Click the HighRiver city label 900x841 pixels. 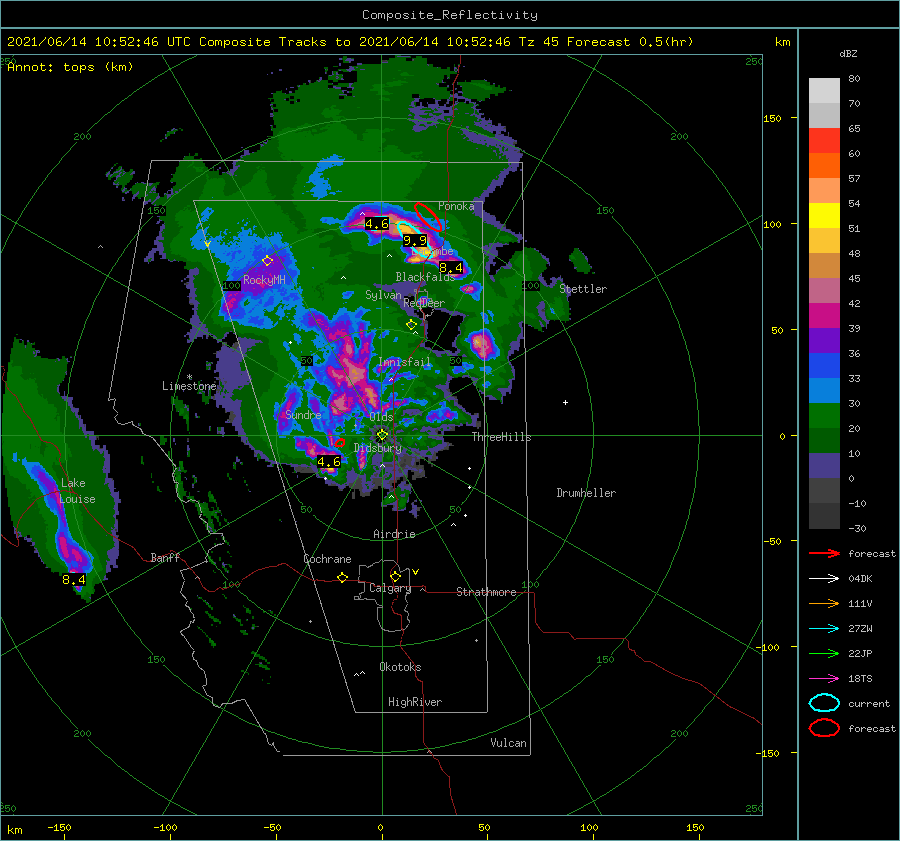coord(415,702)
